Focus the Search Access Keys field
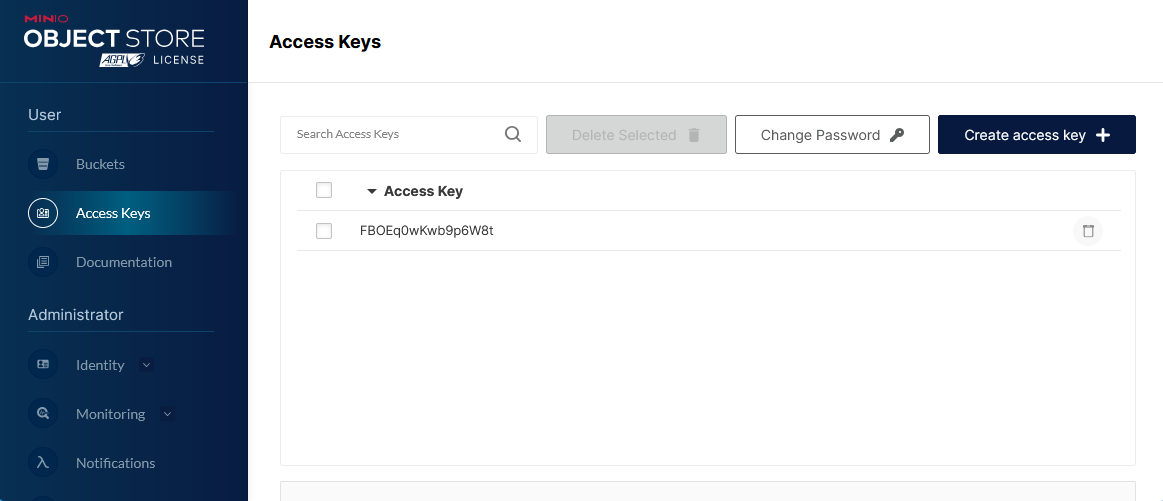 [409, 134]
